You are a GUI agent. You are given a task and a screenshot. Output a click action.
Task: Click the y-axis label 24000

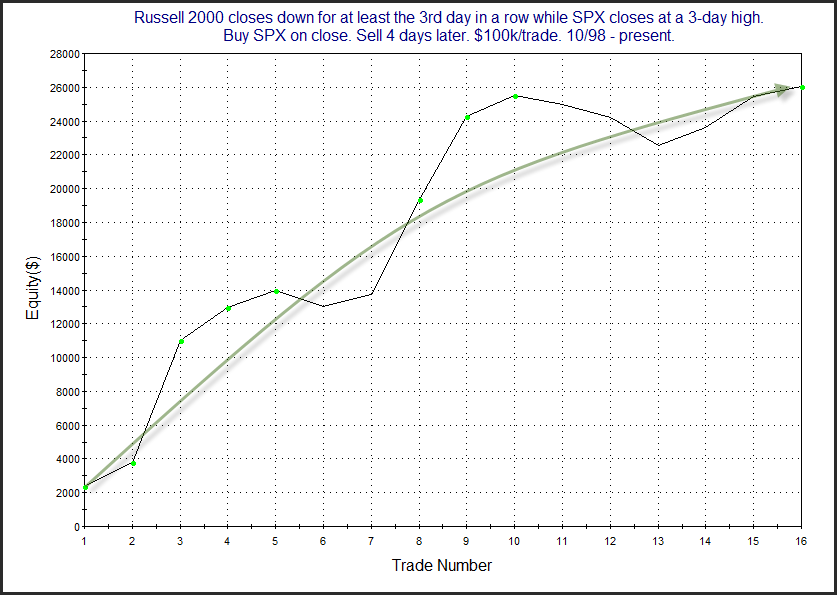coord(64,122)
